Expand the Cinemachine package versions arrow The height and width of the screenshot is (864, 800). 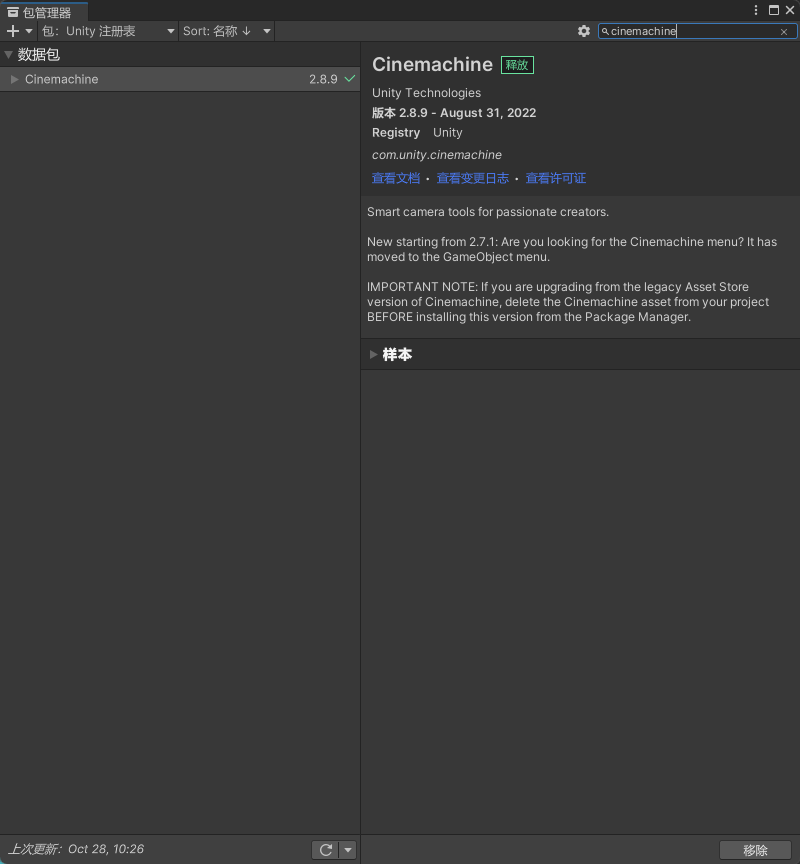tap(14, 79)
